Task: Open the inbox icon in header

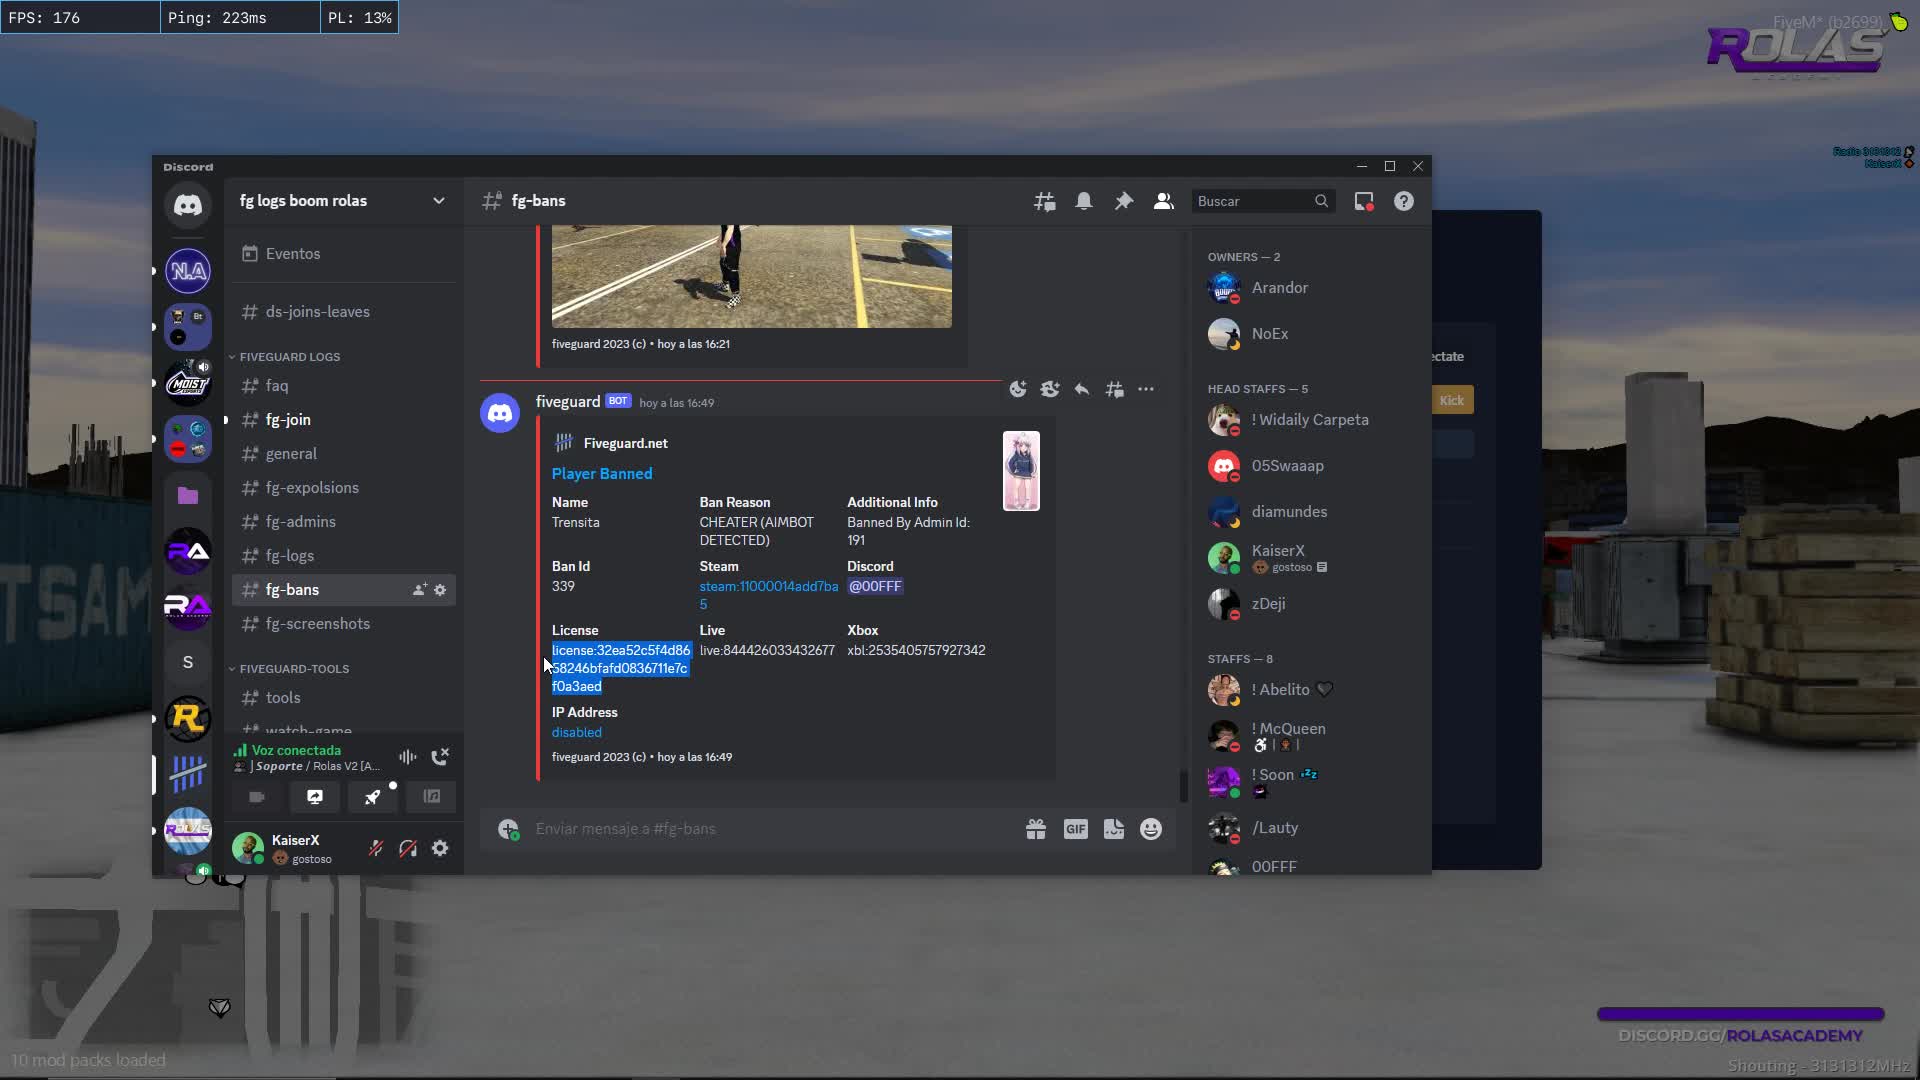Action: [1363, 201]
